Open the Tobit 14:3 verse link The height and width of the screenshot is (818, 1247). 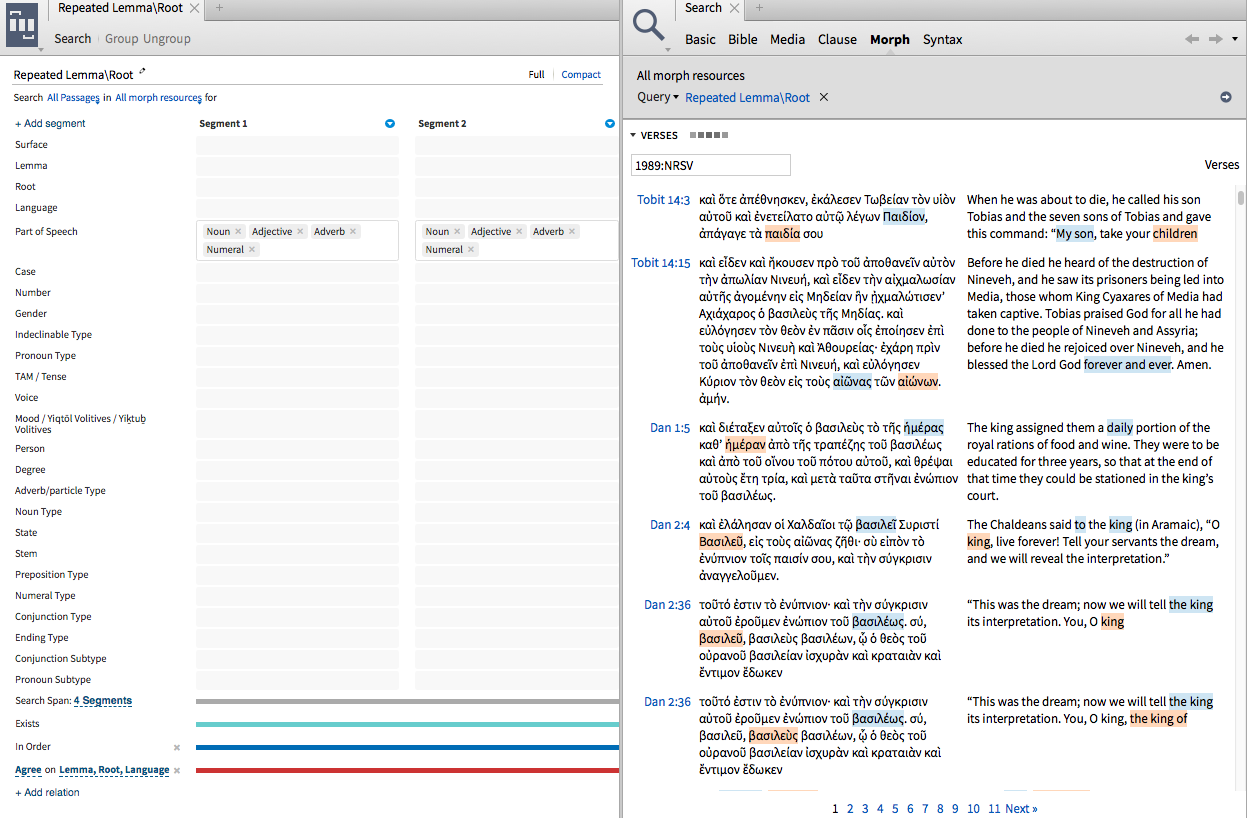pos(663,199)
